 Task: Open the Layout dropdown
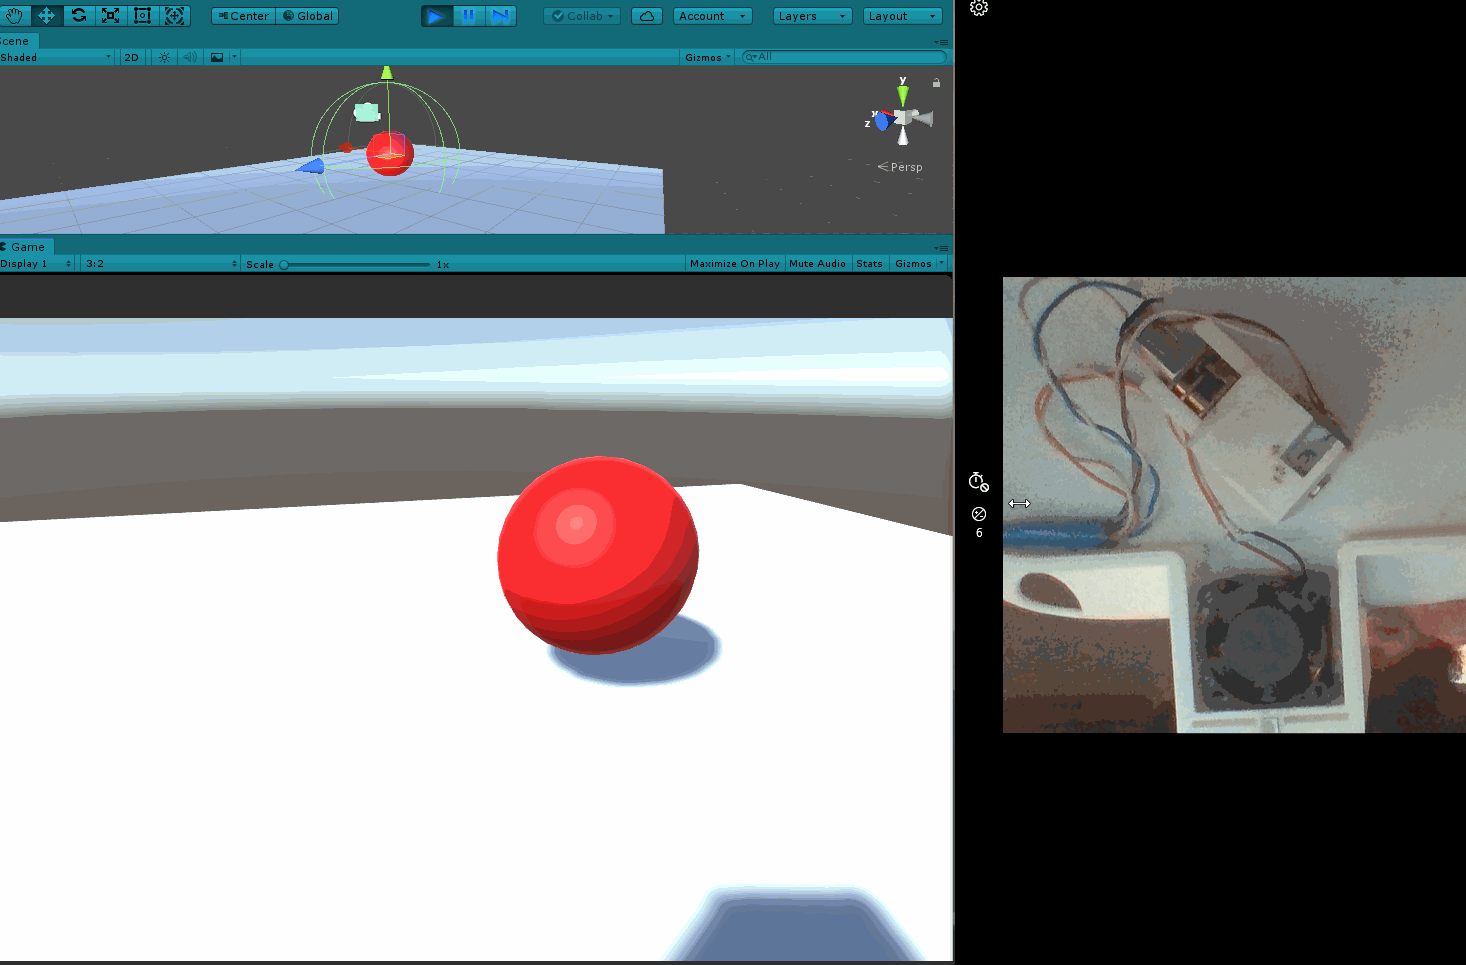(901, 15)
